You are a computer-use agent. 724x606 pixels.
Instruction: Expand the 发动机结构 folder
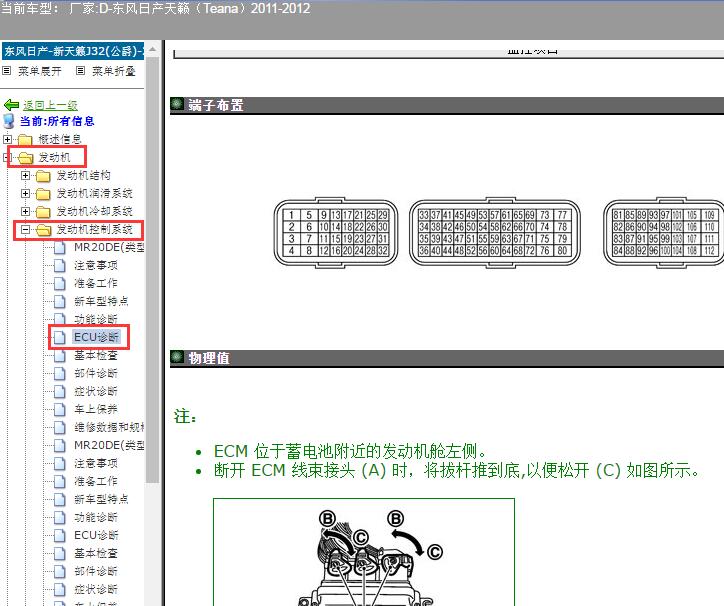[x=25, y=176]
